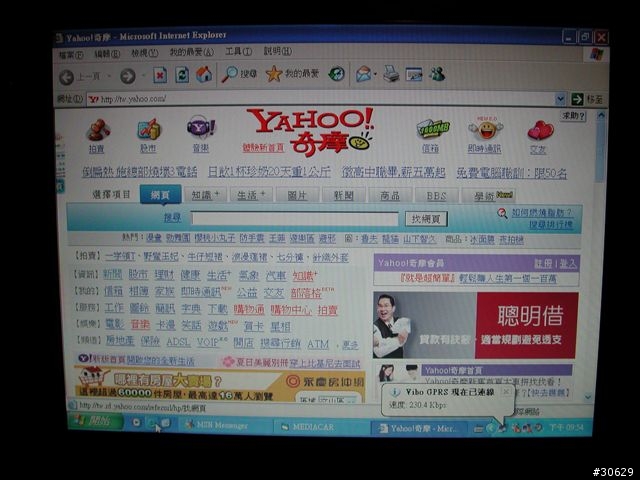Stop page loading with the red X icon
640x480 pixels.
coord(160,76)
